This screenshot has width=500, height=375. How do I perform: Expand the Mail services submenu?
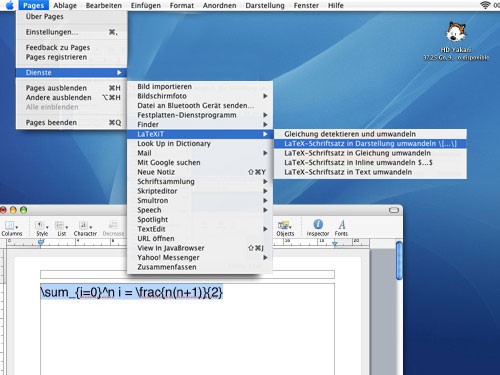point(200,153)
